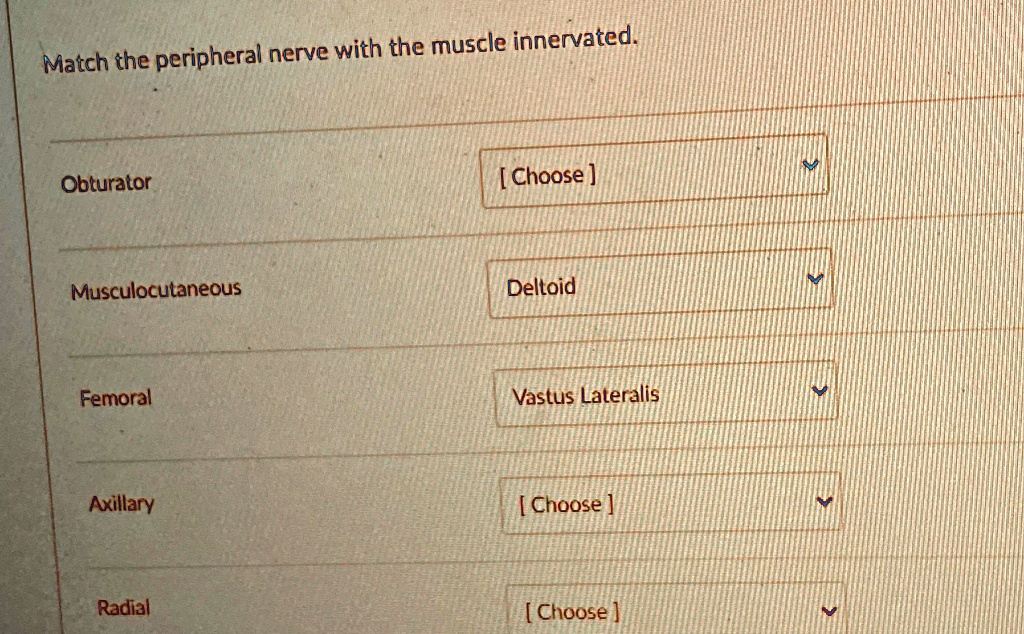
Task: Click the Musculocutaneous nerve label
Action: [155, 289]
